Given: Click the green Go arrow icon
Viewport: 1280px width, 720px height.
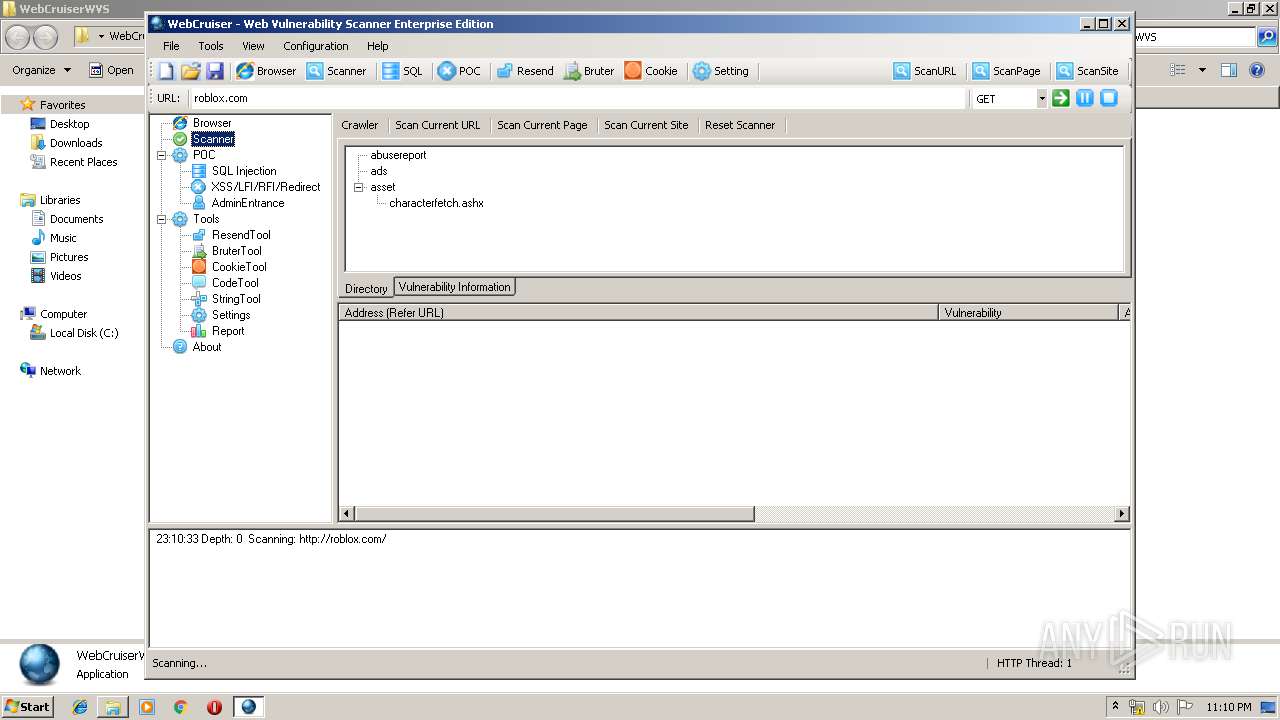Looking at the screenshot, I should click(x=1061, y=98).
